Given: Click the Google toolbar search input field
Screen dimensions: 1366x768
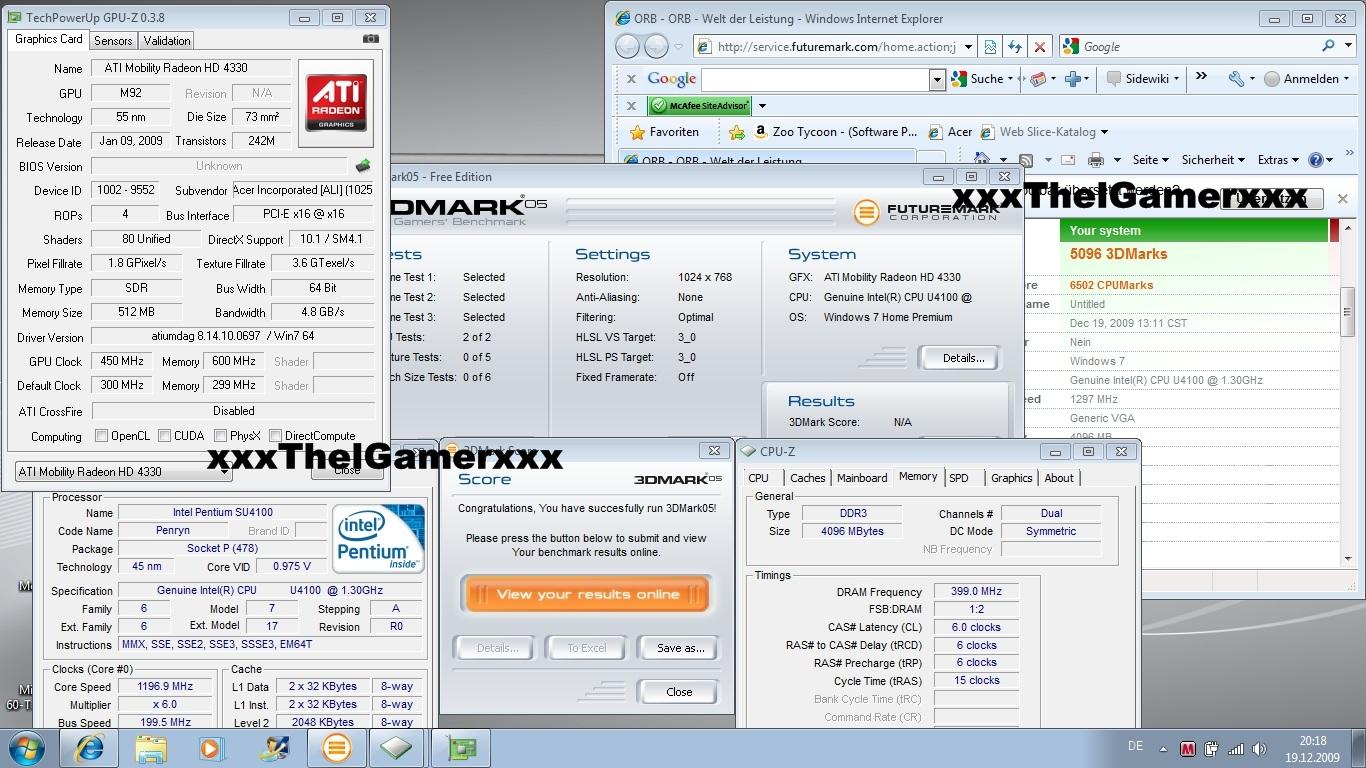Looking at the screenshot, I should (815, 79).
